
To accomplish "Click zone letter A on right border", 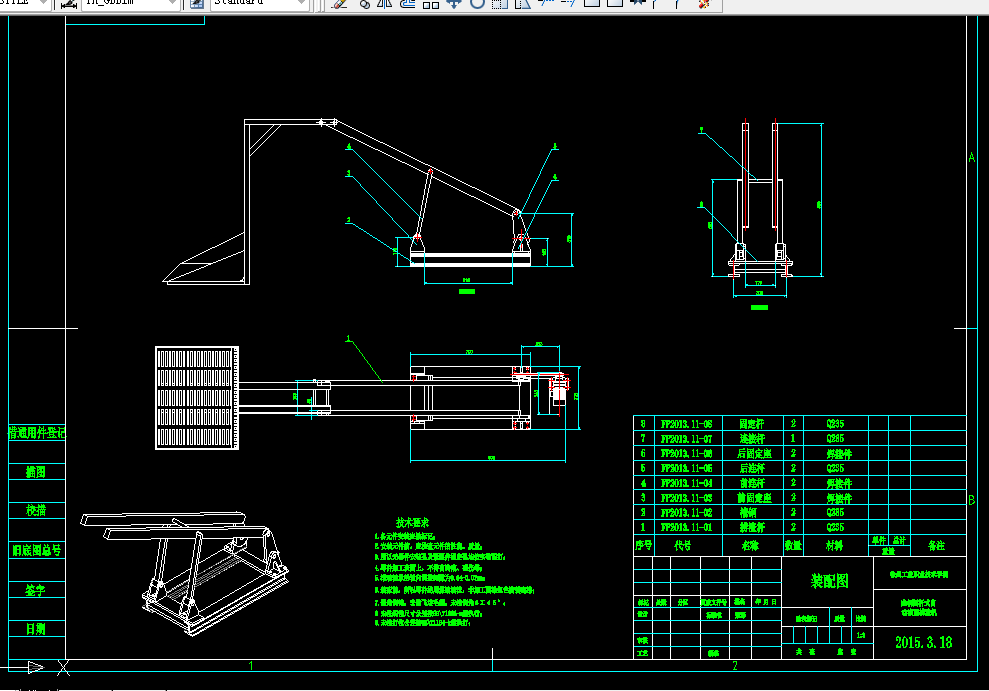I will pos(972,157).
